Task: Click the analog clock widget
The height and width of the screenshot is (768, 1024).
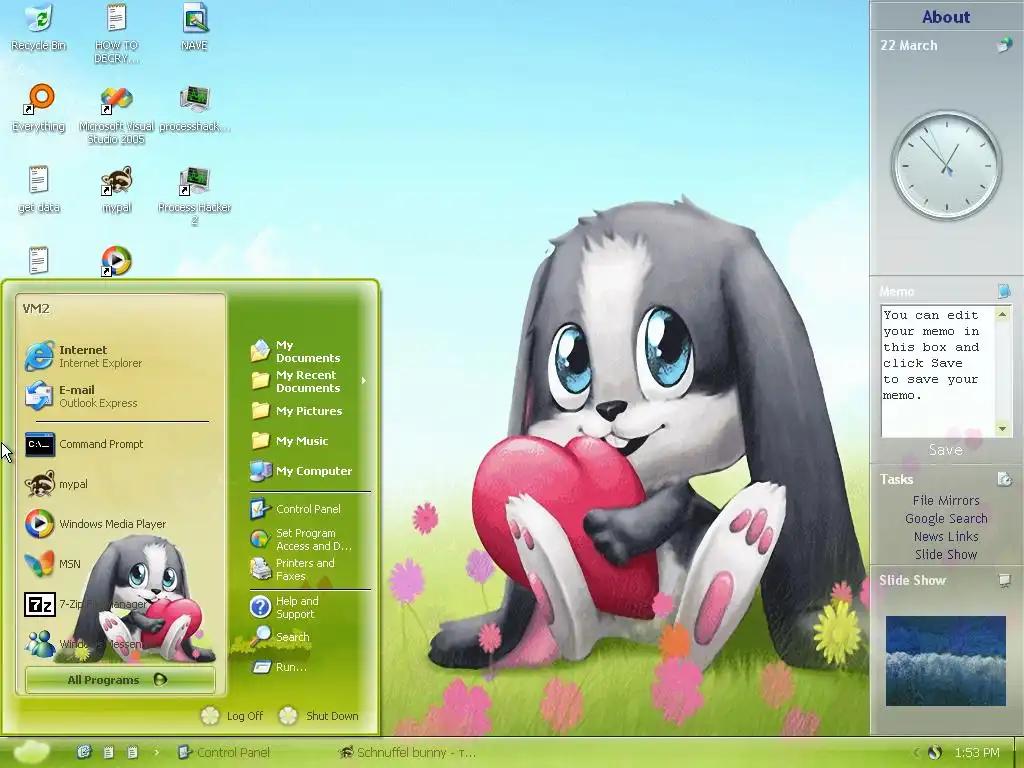Action: (946, 165)
